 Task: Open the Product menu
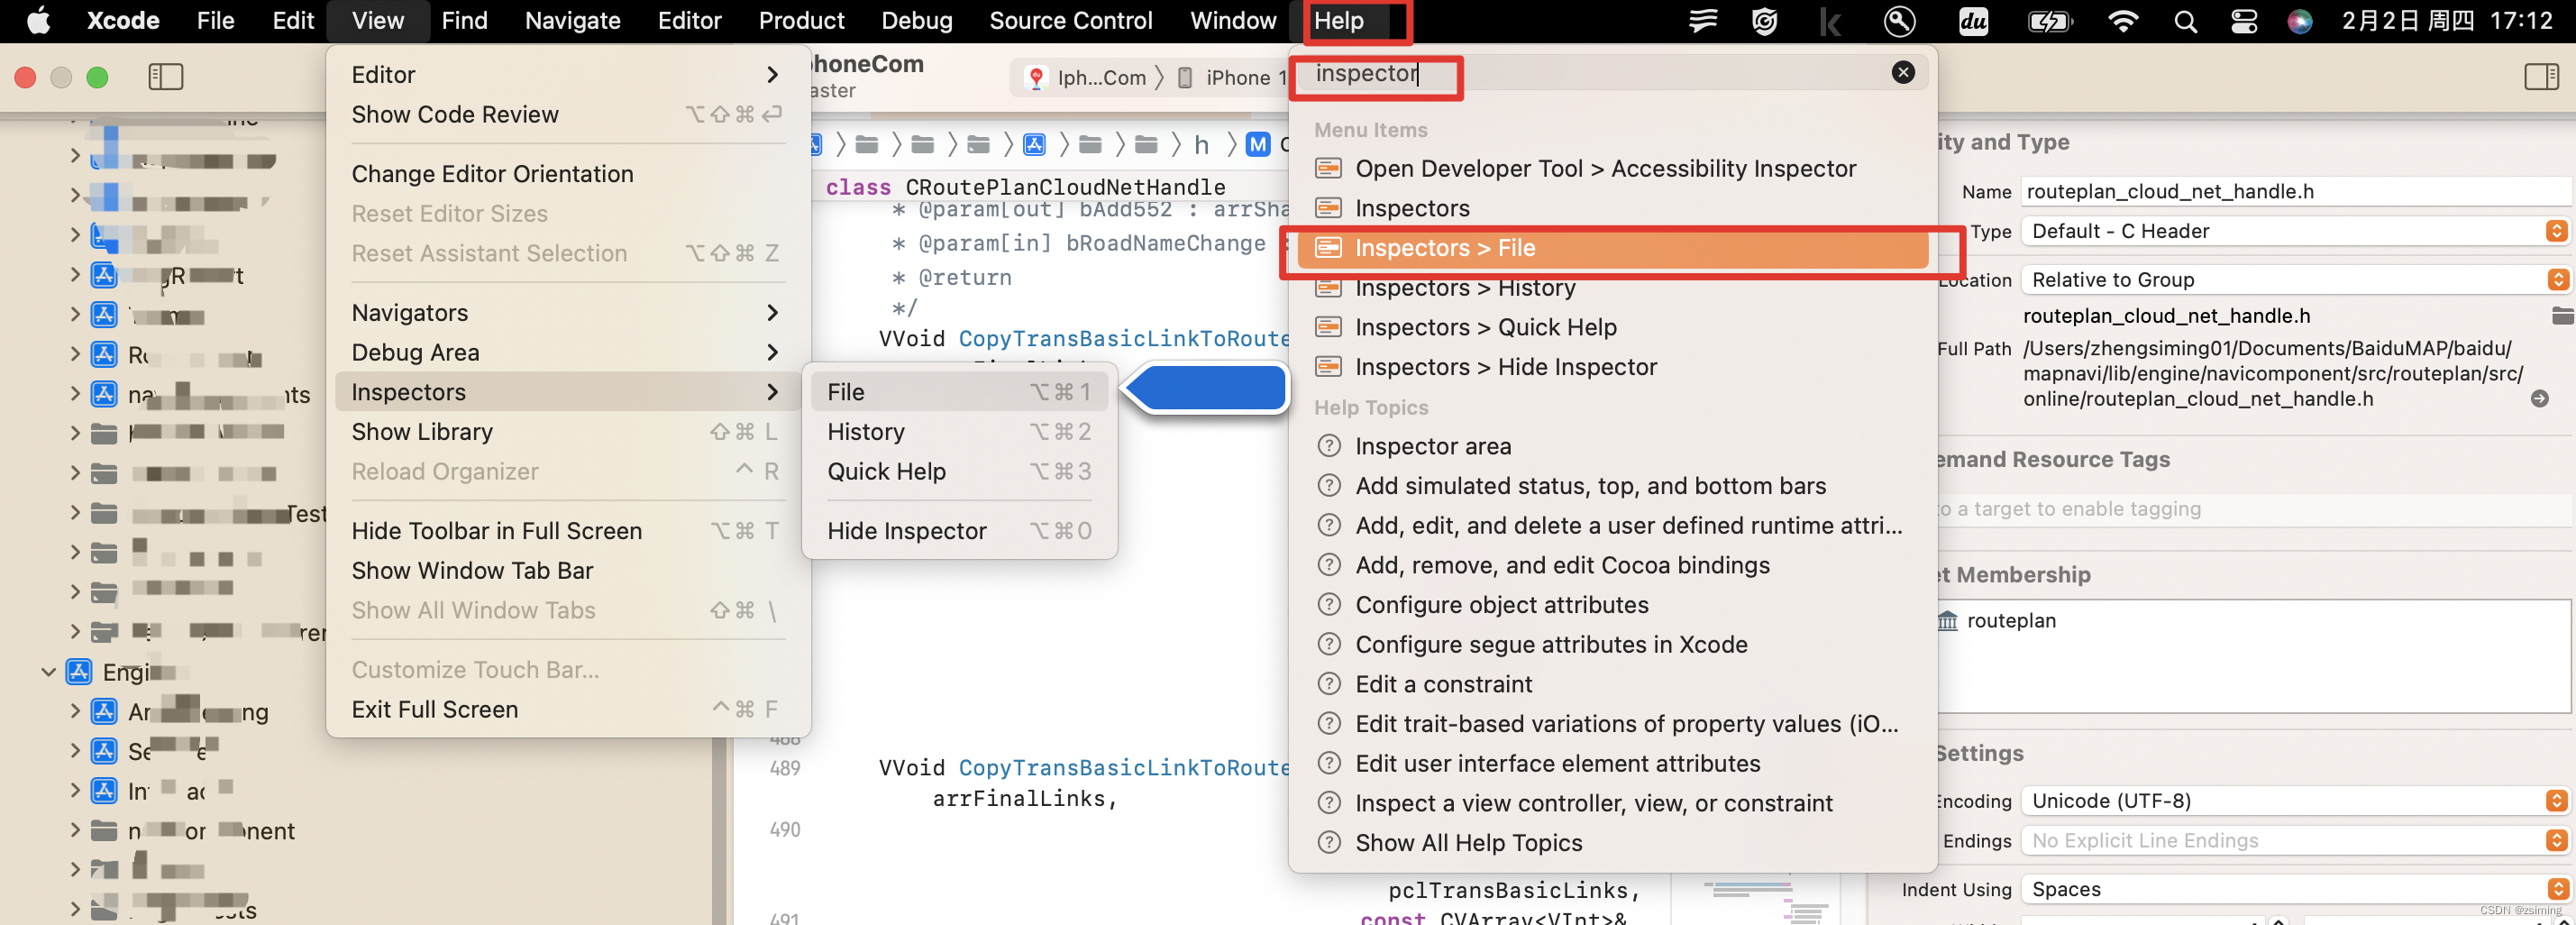tap(801, 21)
